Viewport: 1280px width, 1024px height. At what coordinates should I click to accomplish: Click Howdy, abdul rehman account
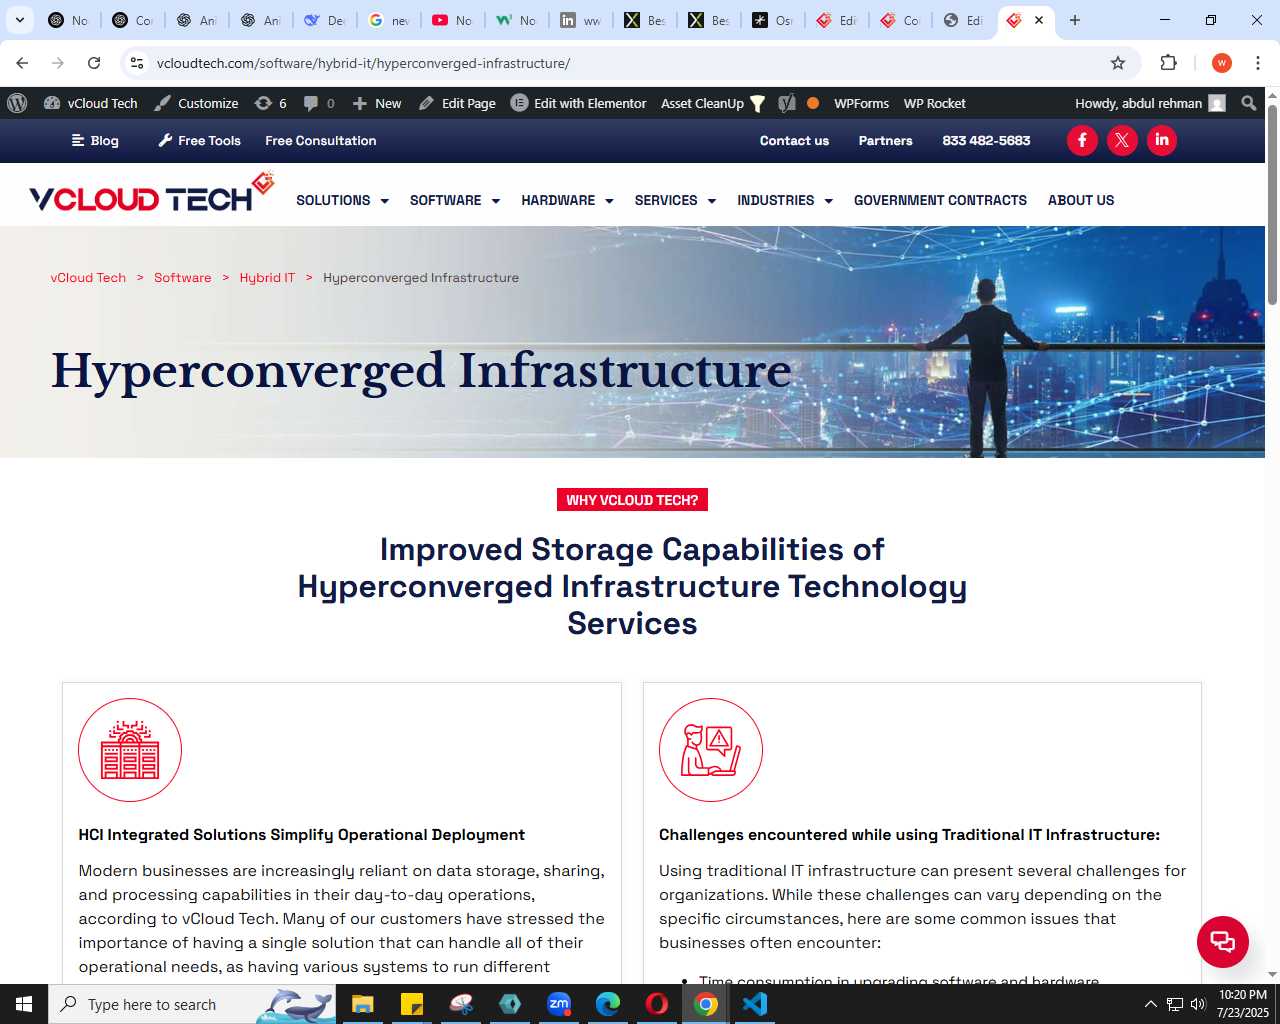pyautogui.click(x=1150, y=103)
